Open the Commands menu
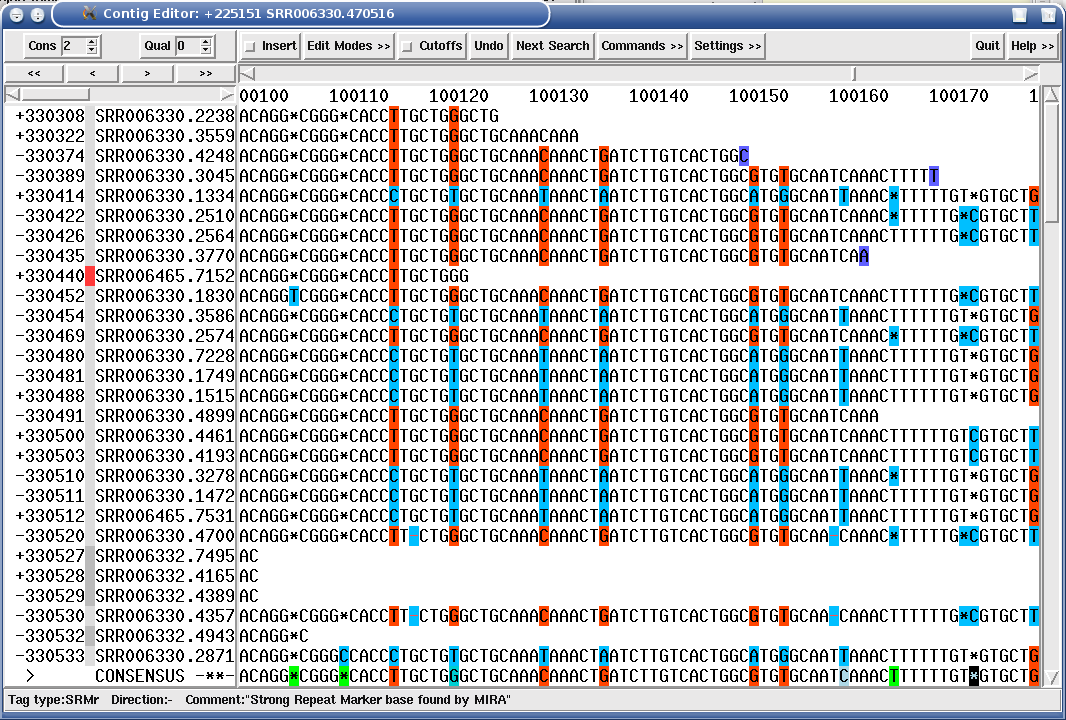 click(x=642, y=46)
